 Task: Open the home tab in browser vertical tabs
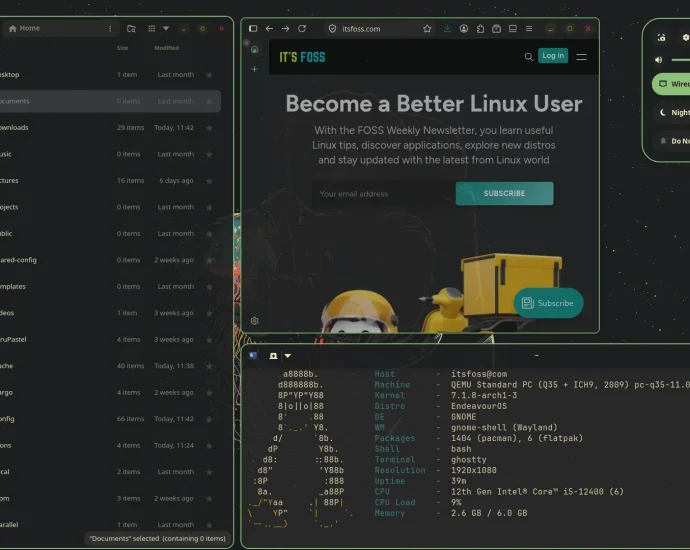[254, 49]
